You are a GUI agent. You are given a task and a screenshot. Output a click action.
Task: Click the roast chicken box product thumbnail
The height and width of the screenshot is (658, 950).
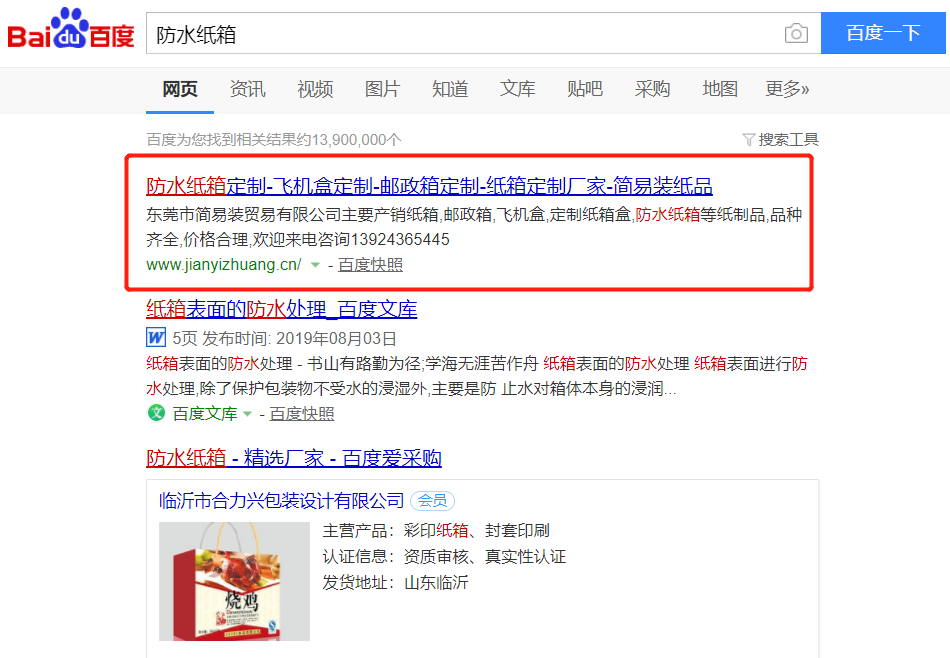click(x=234, y=581)
